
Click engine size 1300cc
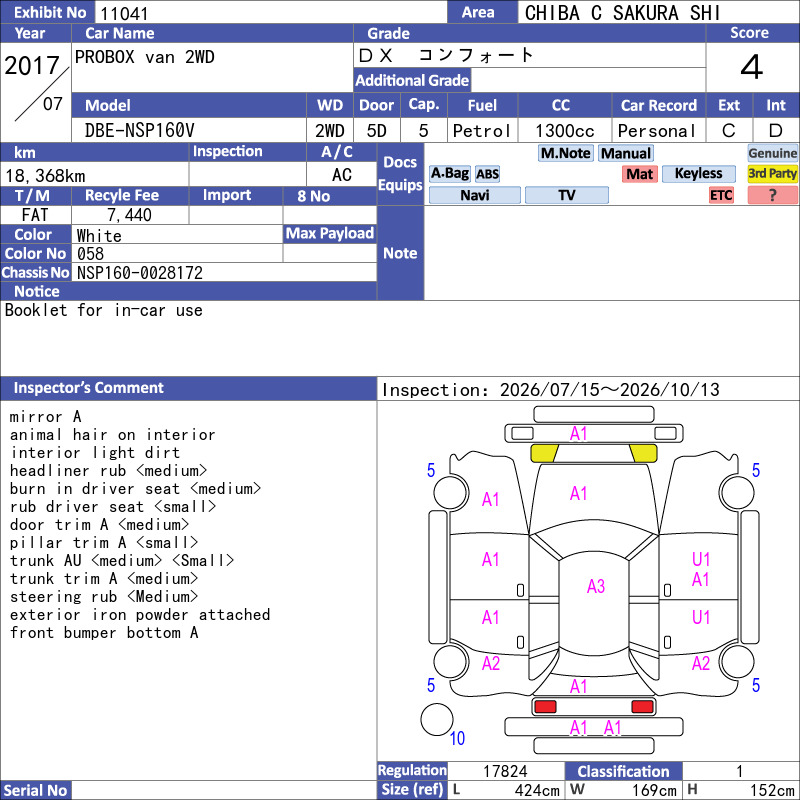[x=565, y=131]
